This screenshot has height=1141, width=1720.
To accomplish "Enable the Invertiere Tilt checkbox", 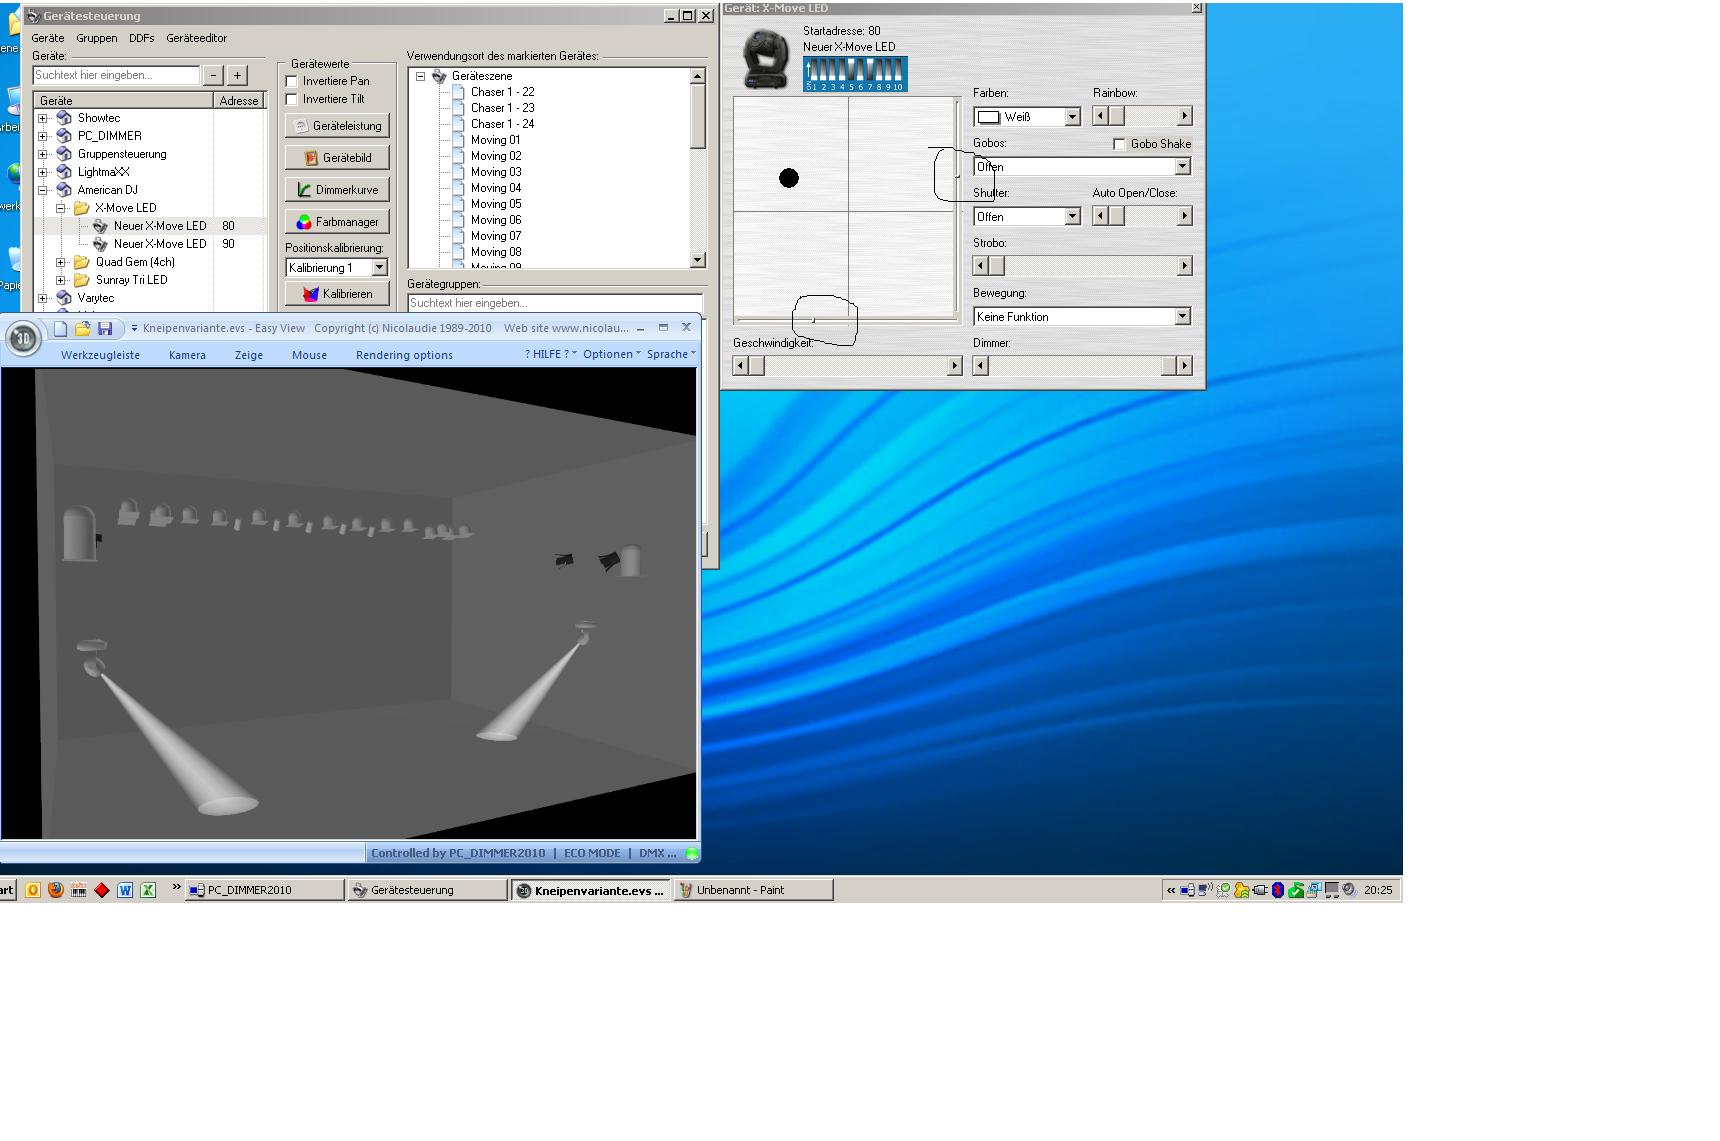I will [292, 99].
